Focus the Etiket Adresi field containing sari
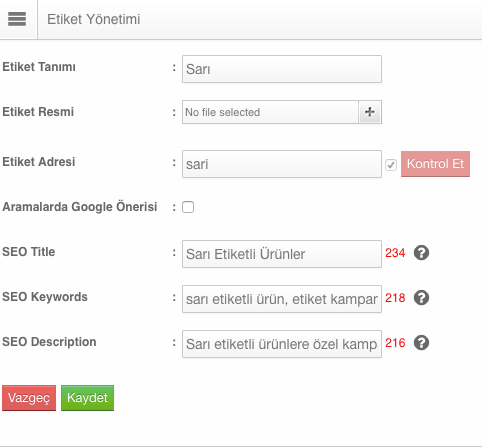482x447 pixels. (x=282, y=164)
